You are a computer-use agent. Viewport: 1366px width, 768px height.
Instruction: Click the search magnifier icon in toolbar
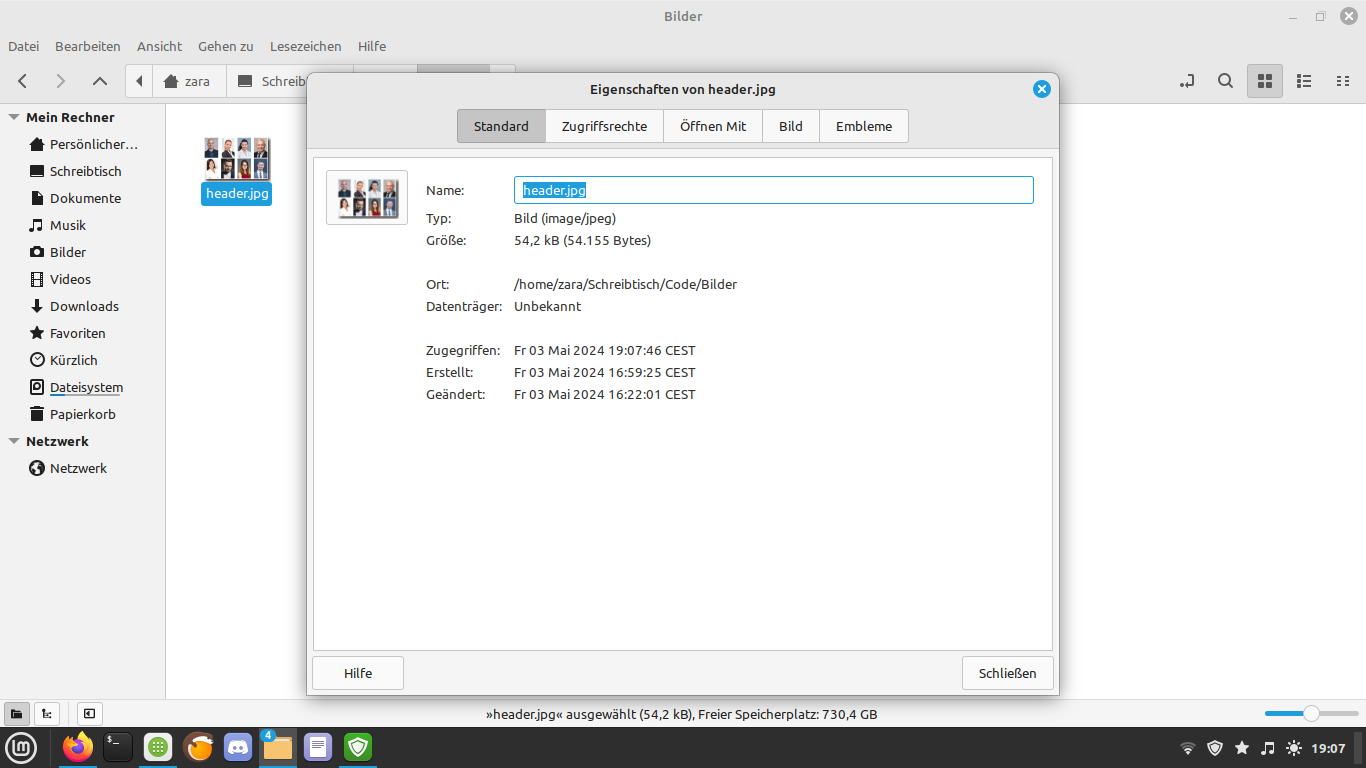tap(1225, 81)
